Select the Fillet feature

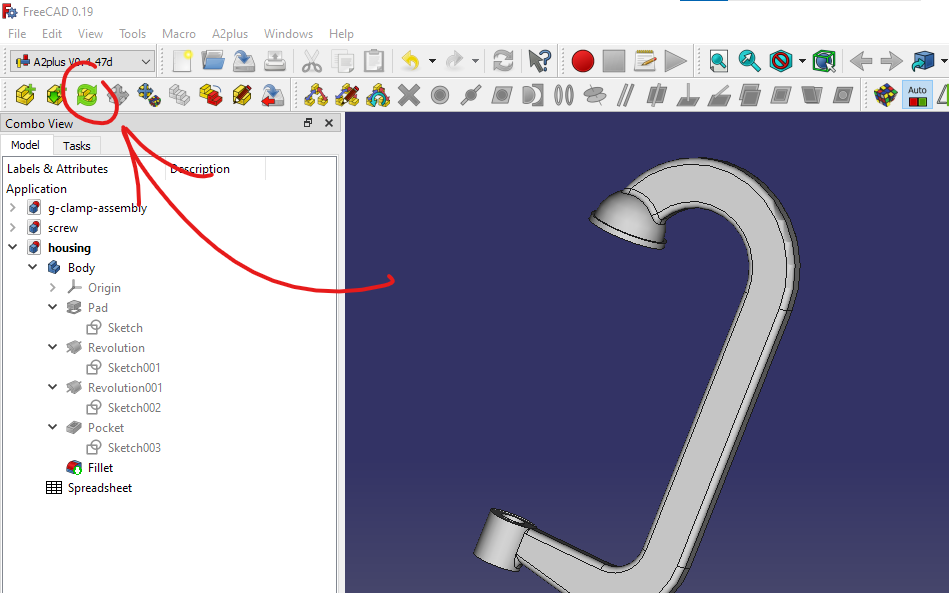[x=100, y=468]
